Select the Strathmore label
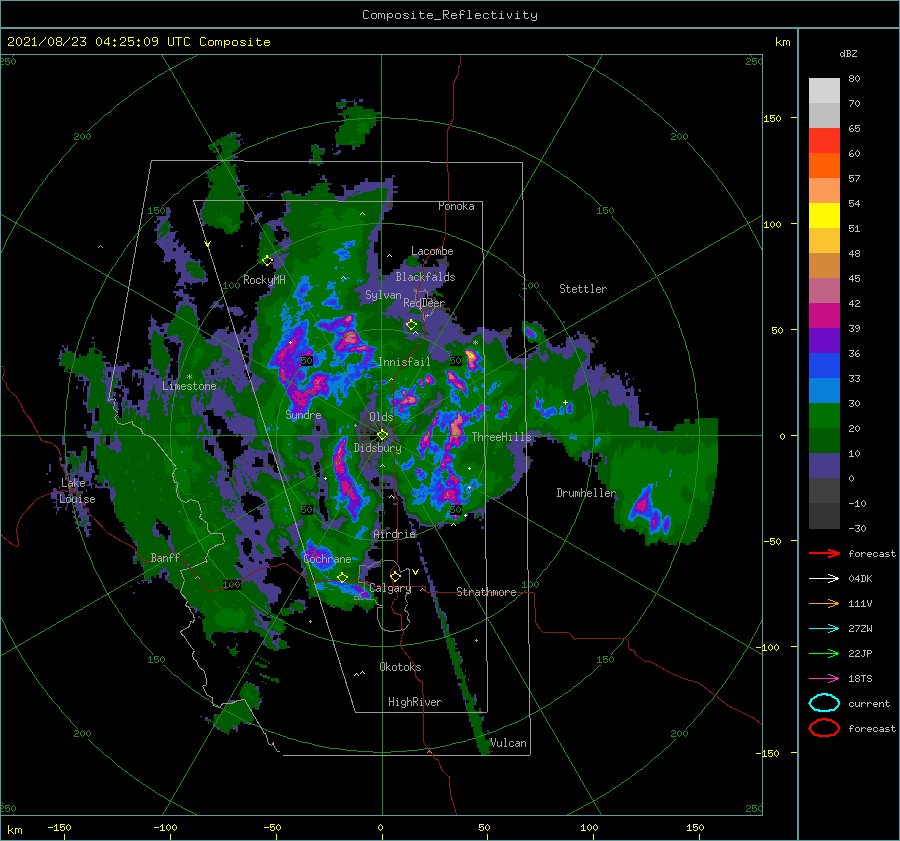Viewport: 900px width, 841px height. [486, 592]
